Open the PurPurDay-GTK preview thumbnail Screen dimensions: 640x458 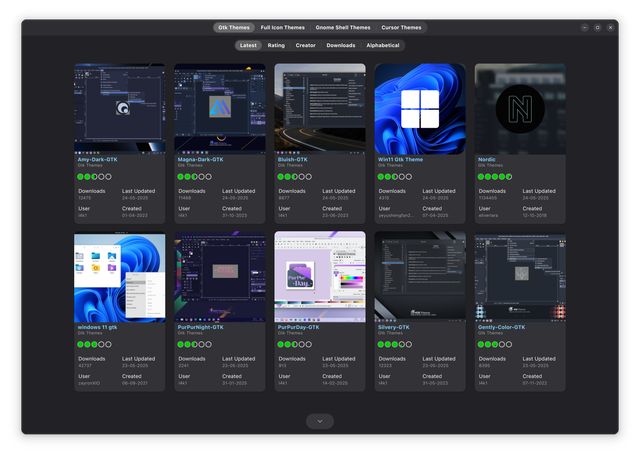(x=320, y=277)
